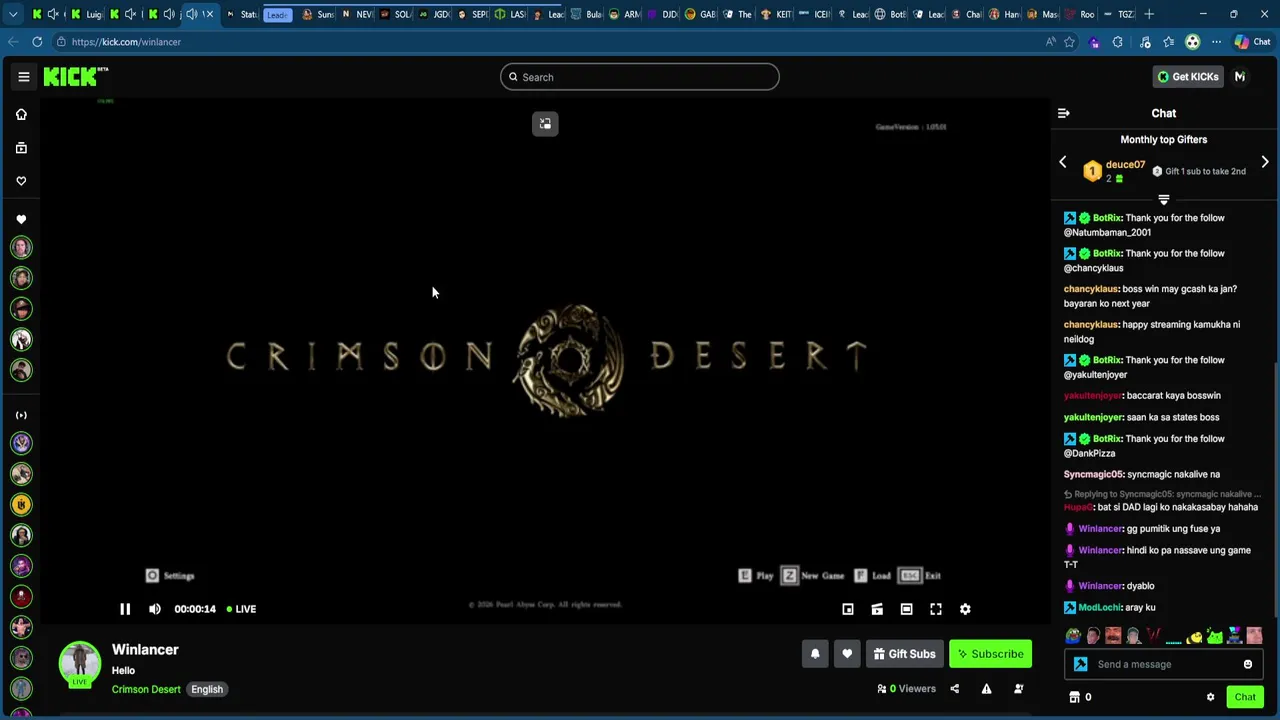Share the stream using the share icon
This screenshot has height=720, width=1280.
(x=954, y=689)
